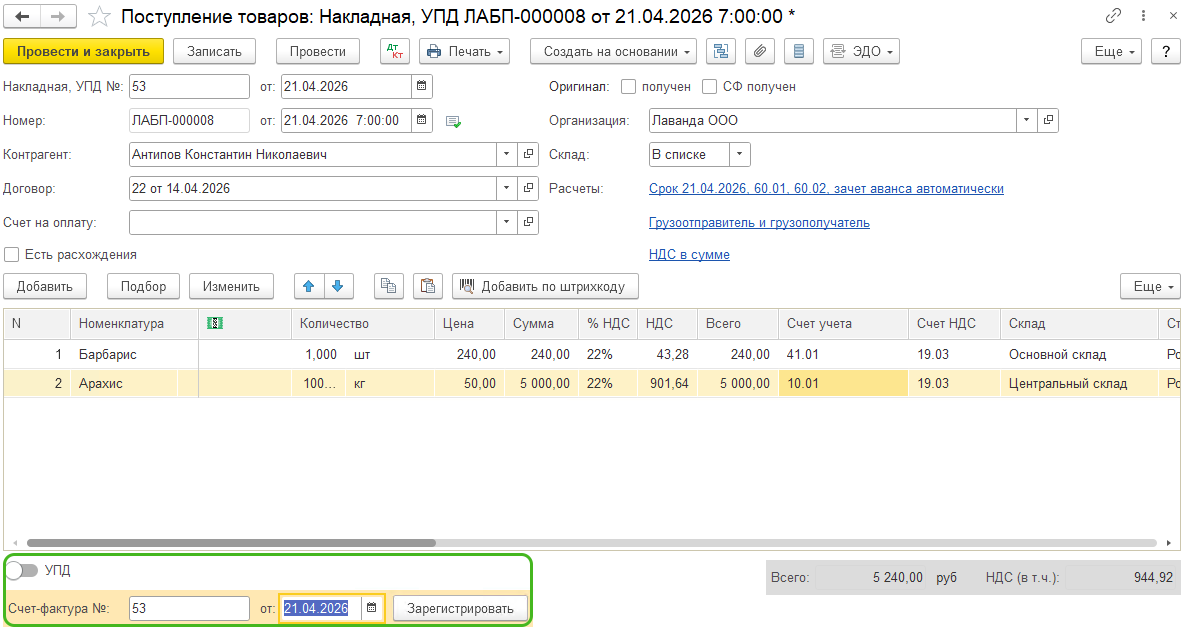Expand the Договор dropdown list
1185x630 pixels.
pyautogui.click(x=506, y=188)
